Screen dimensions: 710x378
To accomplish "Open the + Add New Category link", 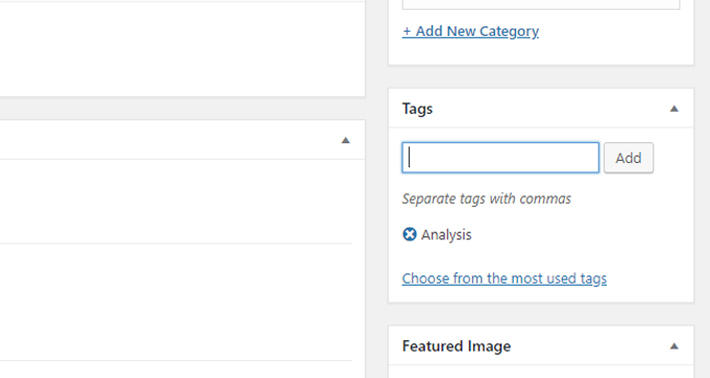I will click(x=470, y=31).
